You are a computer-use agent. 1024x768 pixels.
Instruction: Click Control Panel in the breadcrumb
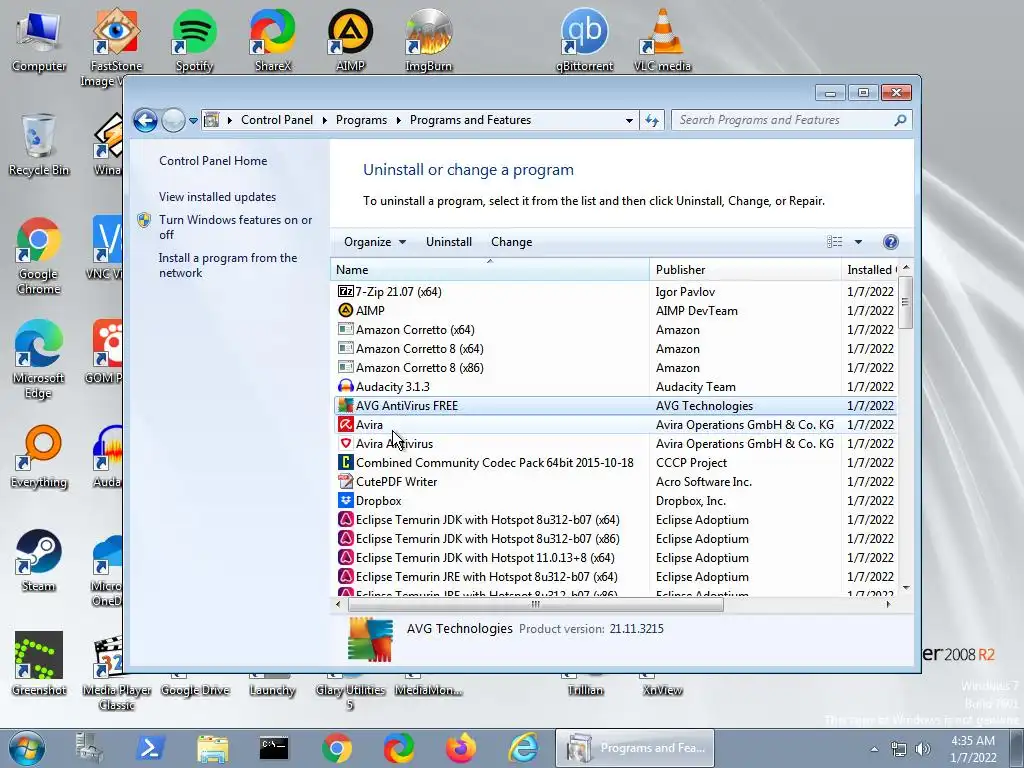tap(277, 120)
